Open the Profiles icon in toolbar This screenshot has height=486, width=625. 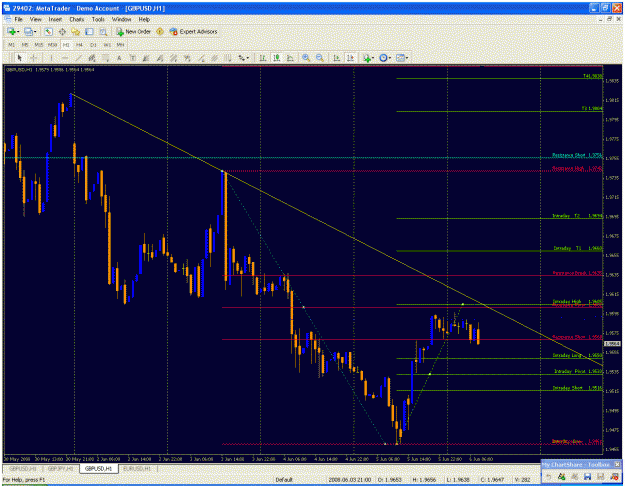(28, 31)
